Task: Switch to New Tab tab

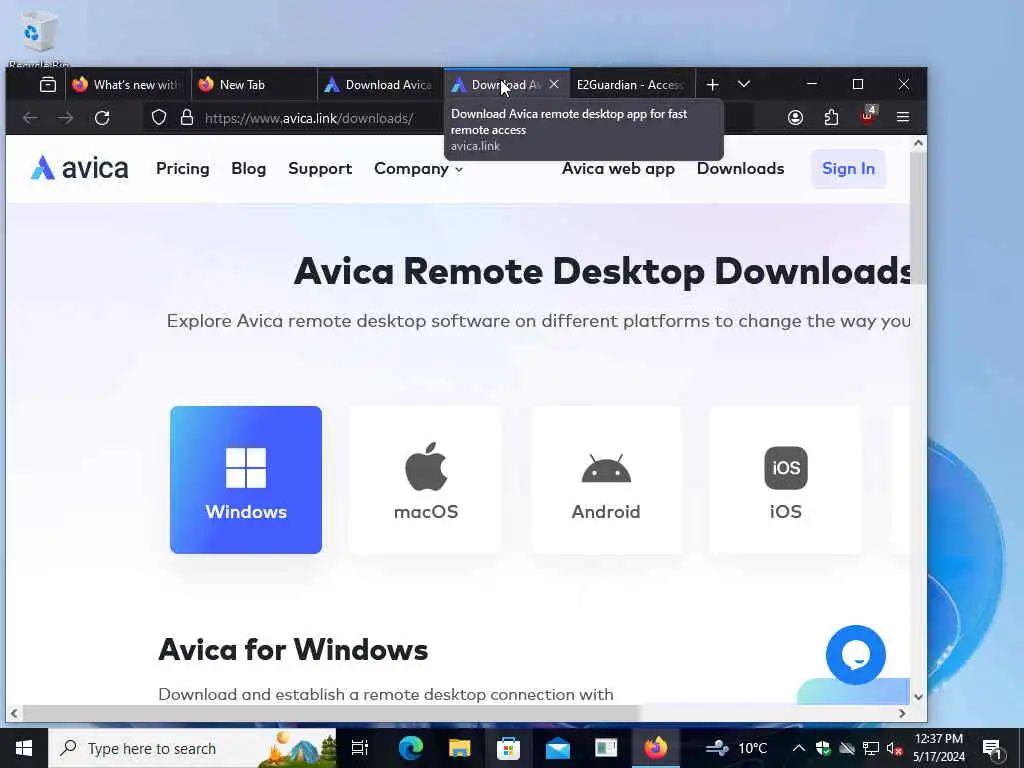Action: [x=254, y=84]
